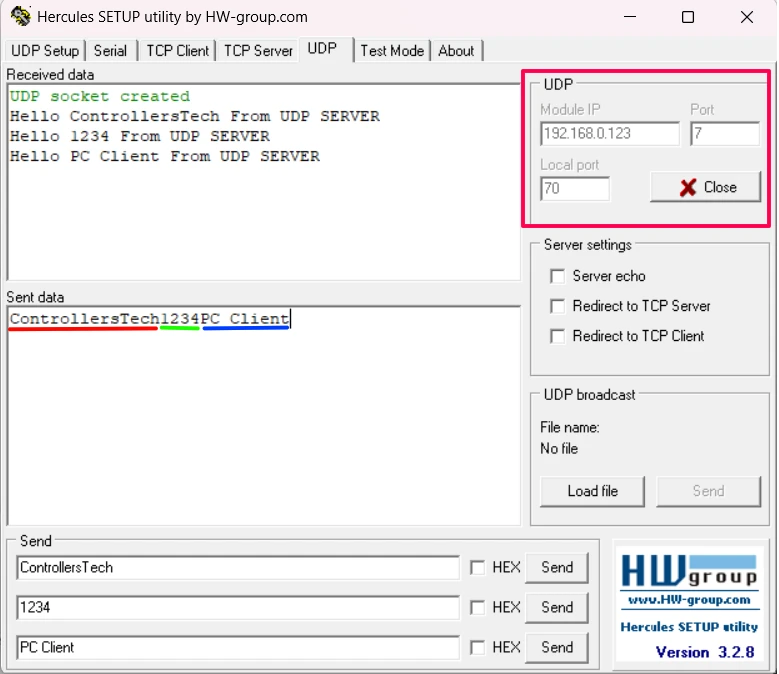The width and height of the screenshot is (779, 674).
Task: Click the Sent data text area
Action: [x=264, y=416]
